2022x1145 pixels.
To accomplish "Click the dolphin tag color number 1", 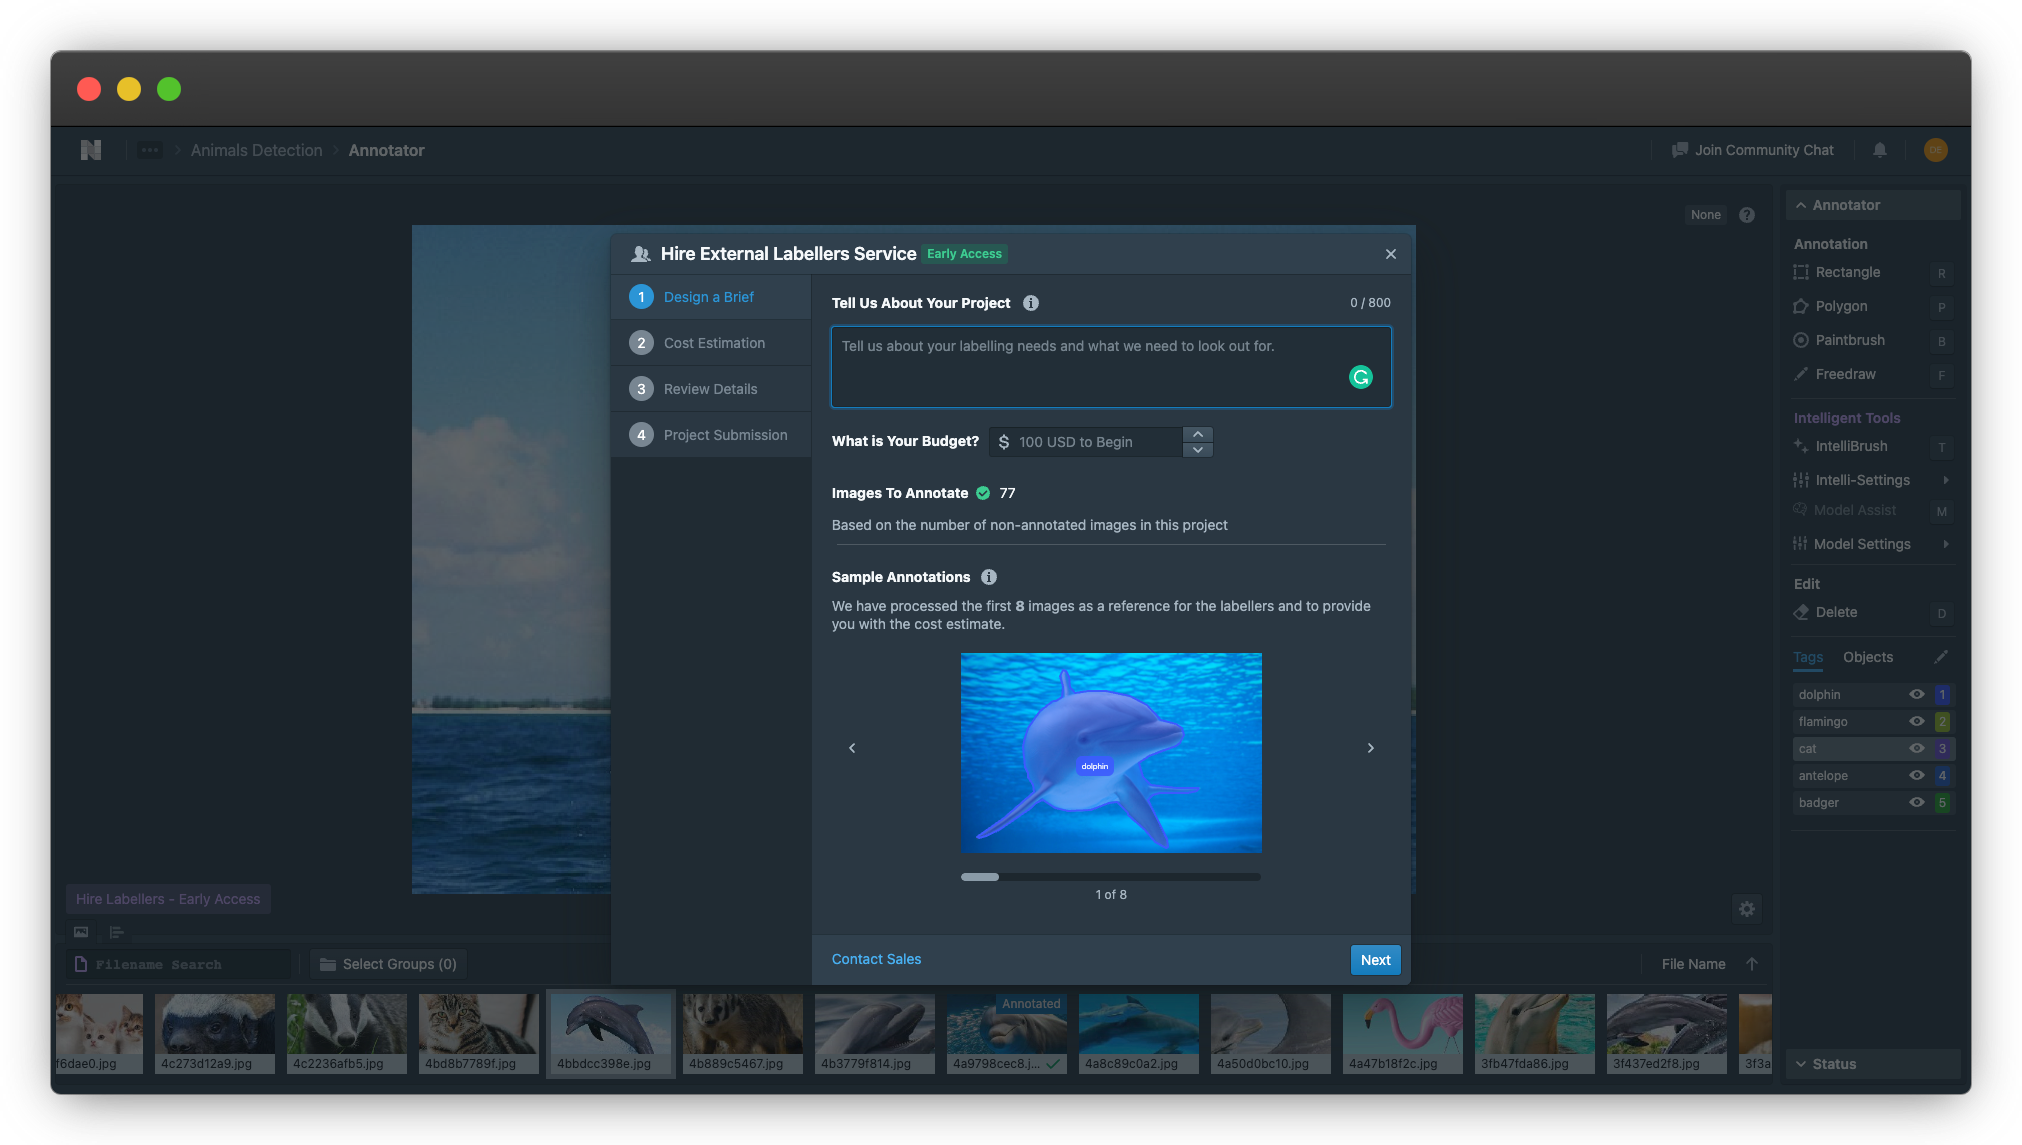I will [1942, 694].
